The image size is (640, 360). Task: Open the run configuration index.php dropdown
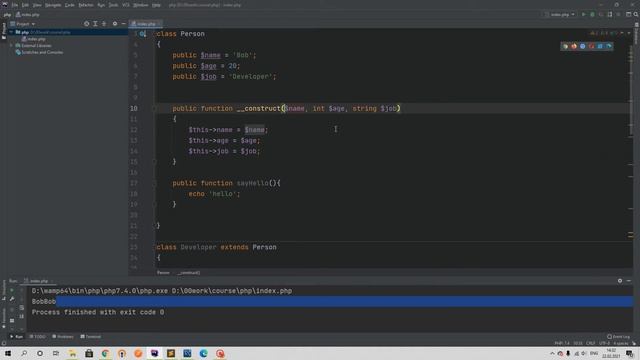(x=560, y=14)
